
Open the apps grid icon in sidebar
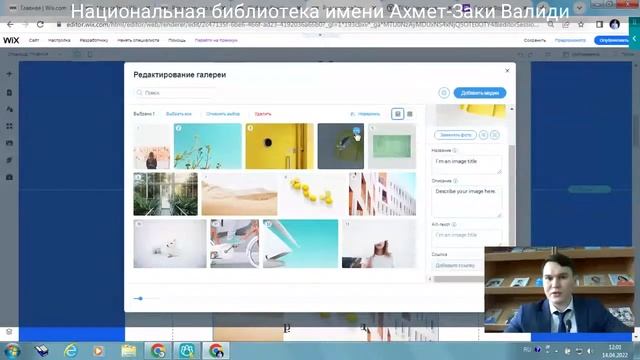point(9,126)
